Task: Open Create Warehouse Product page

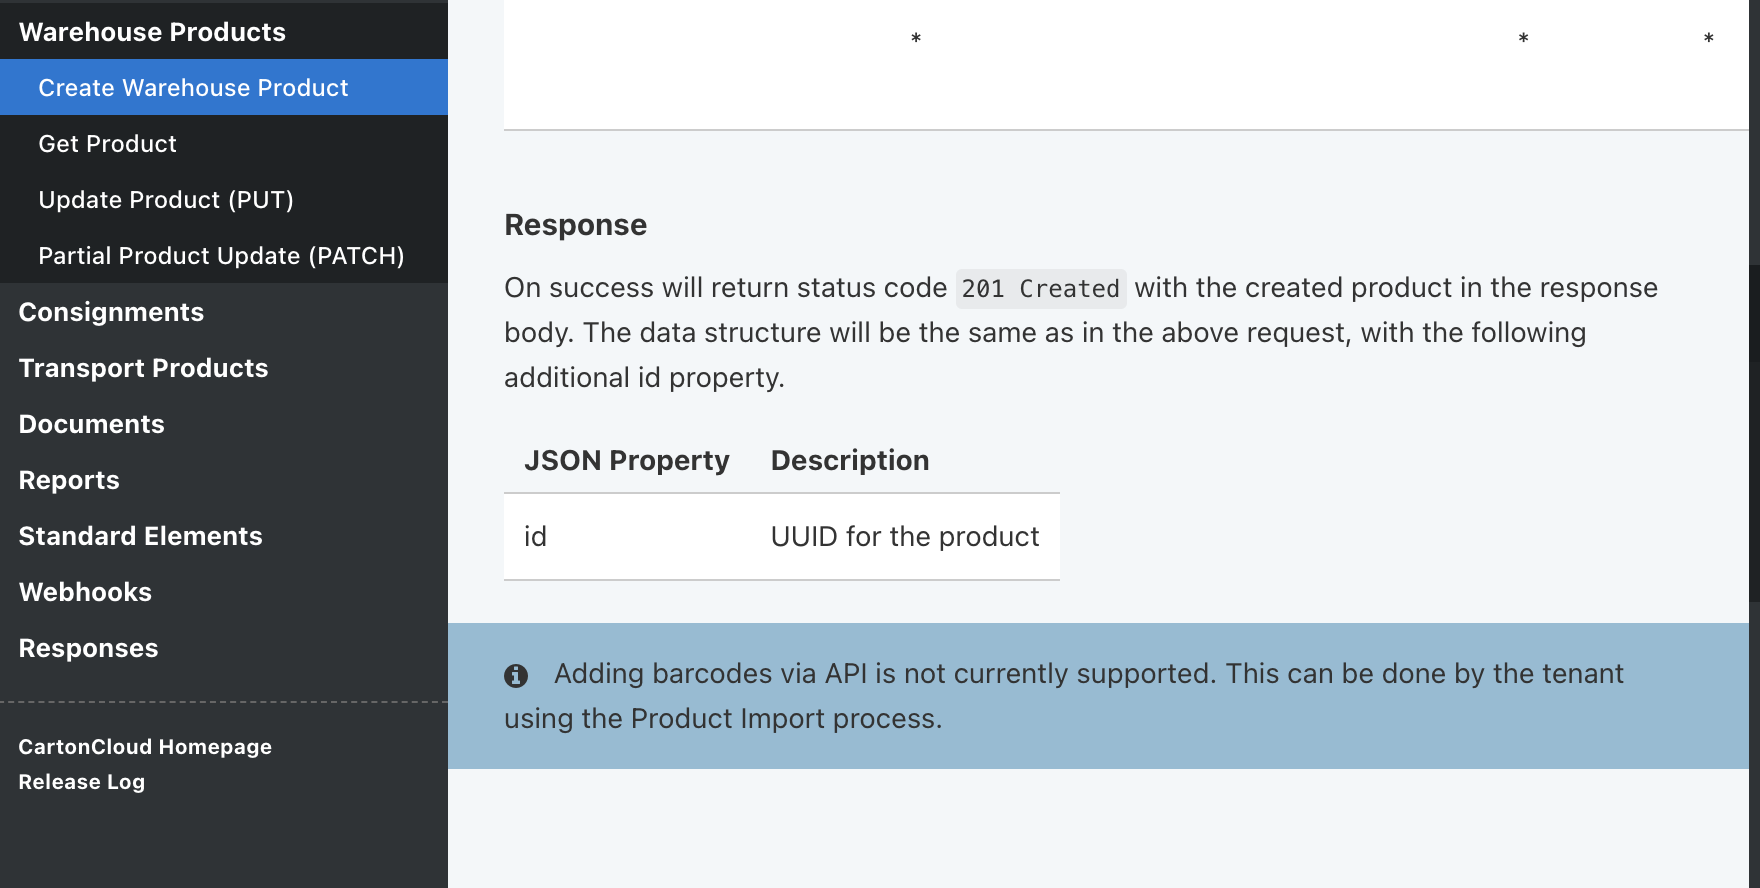Action: (x=193, y=88)
